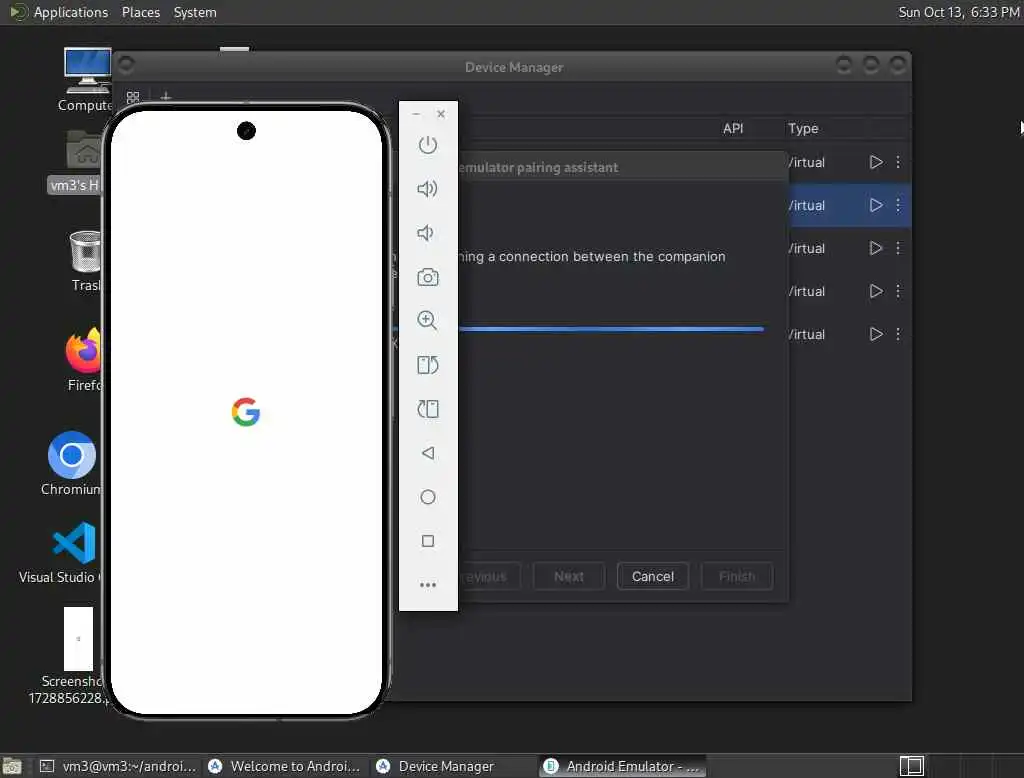Open overflow menu for fifth Virtual device

click(x=898, y=334)
